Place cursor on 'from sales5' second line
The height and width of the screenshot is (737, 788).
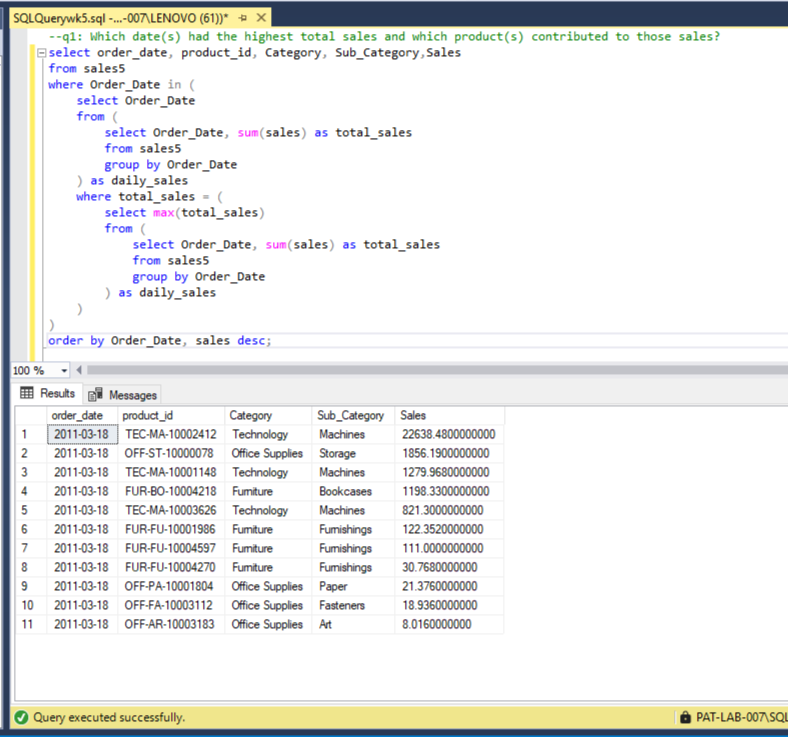pyautogui.click(x=143, y=149)
